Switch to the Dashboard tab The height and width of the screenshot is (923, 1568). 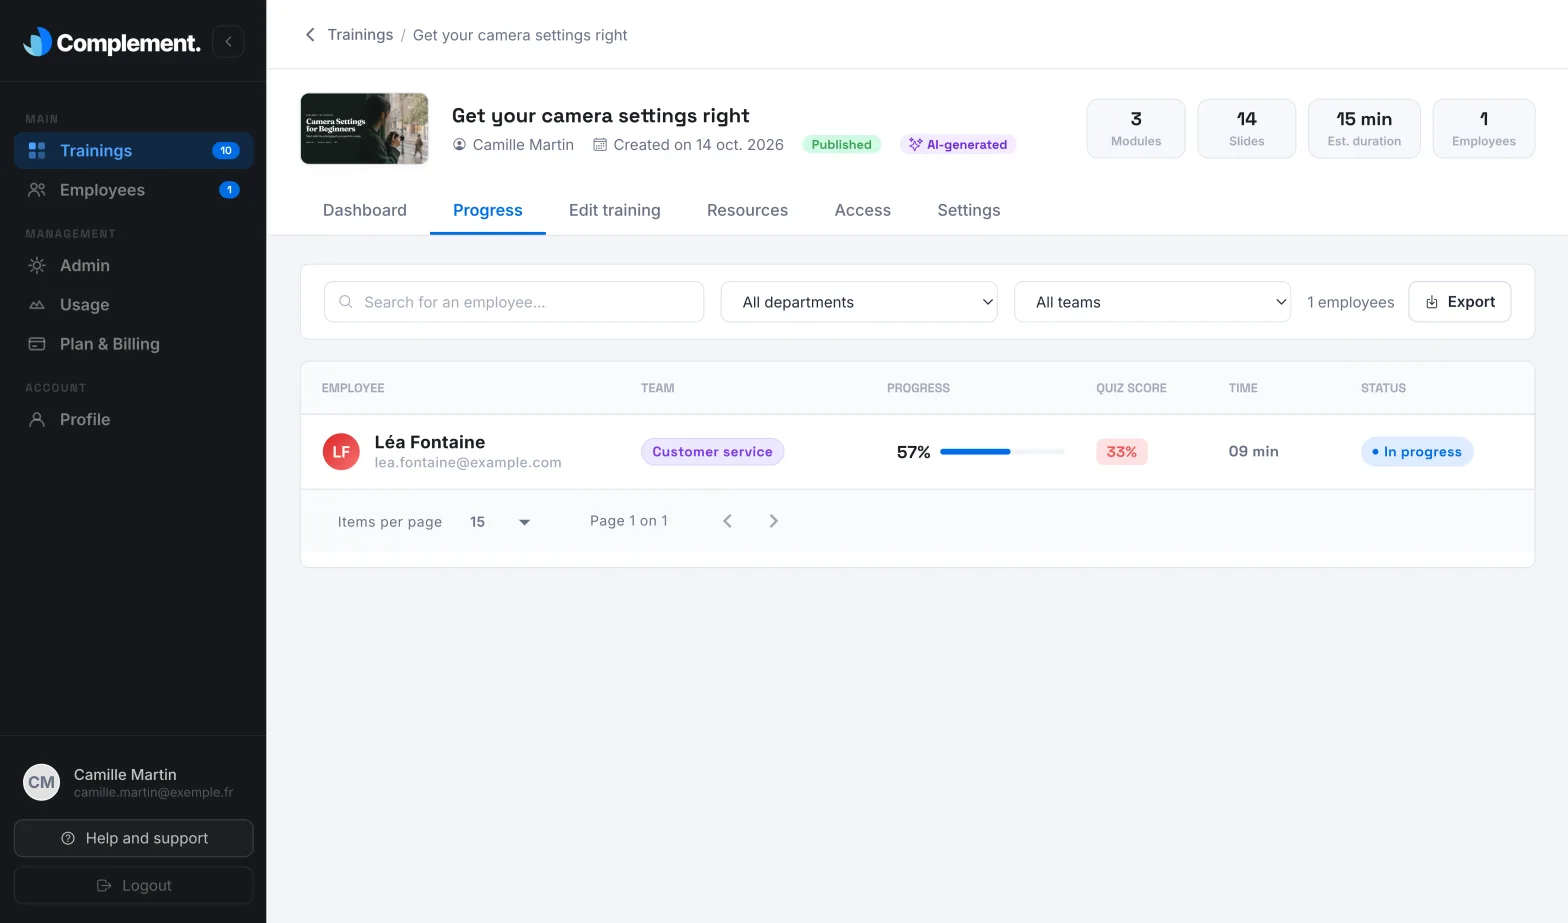tap(365, 211)
